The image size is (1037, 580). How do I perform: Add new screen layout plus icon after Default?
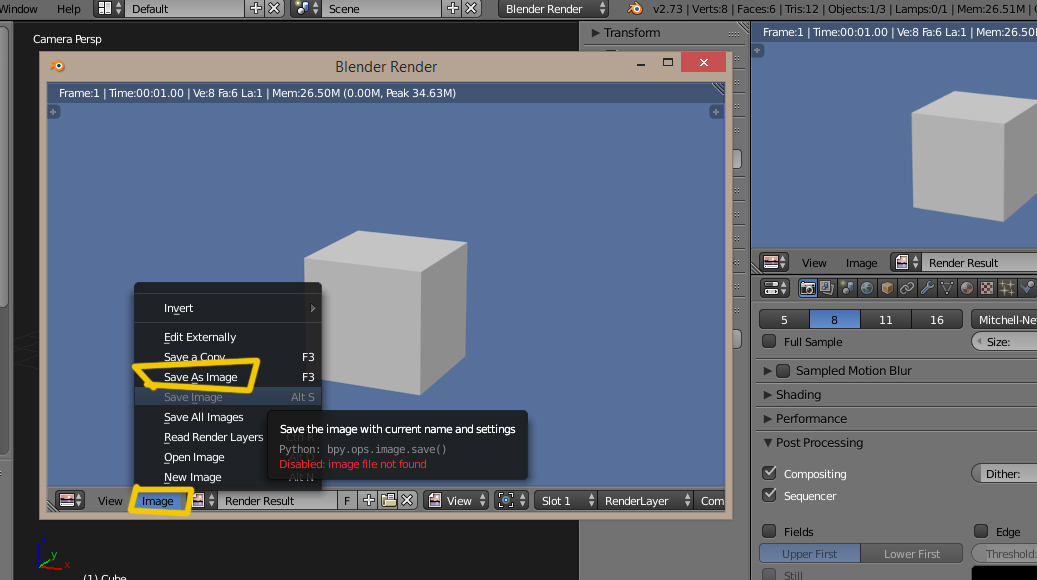(x=255, y=9)
